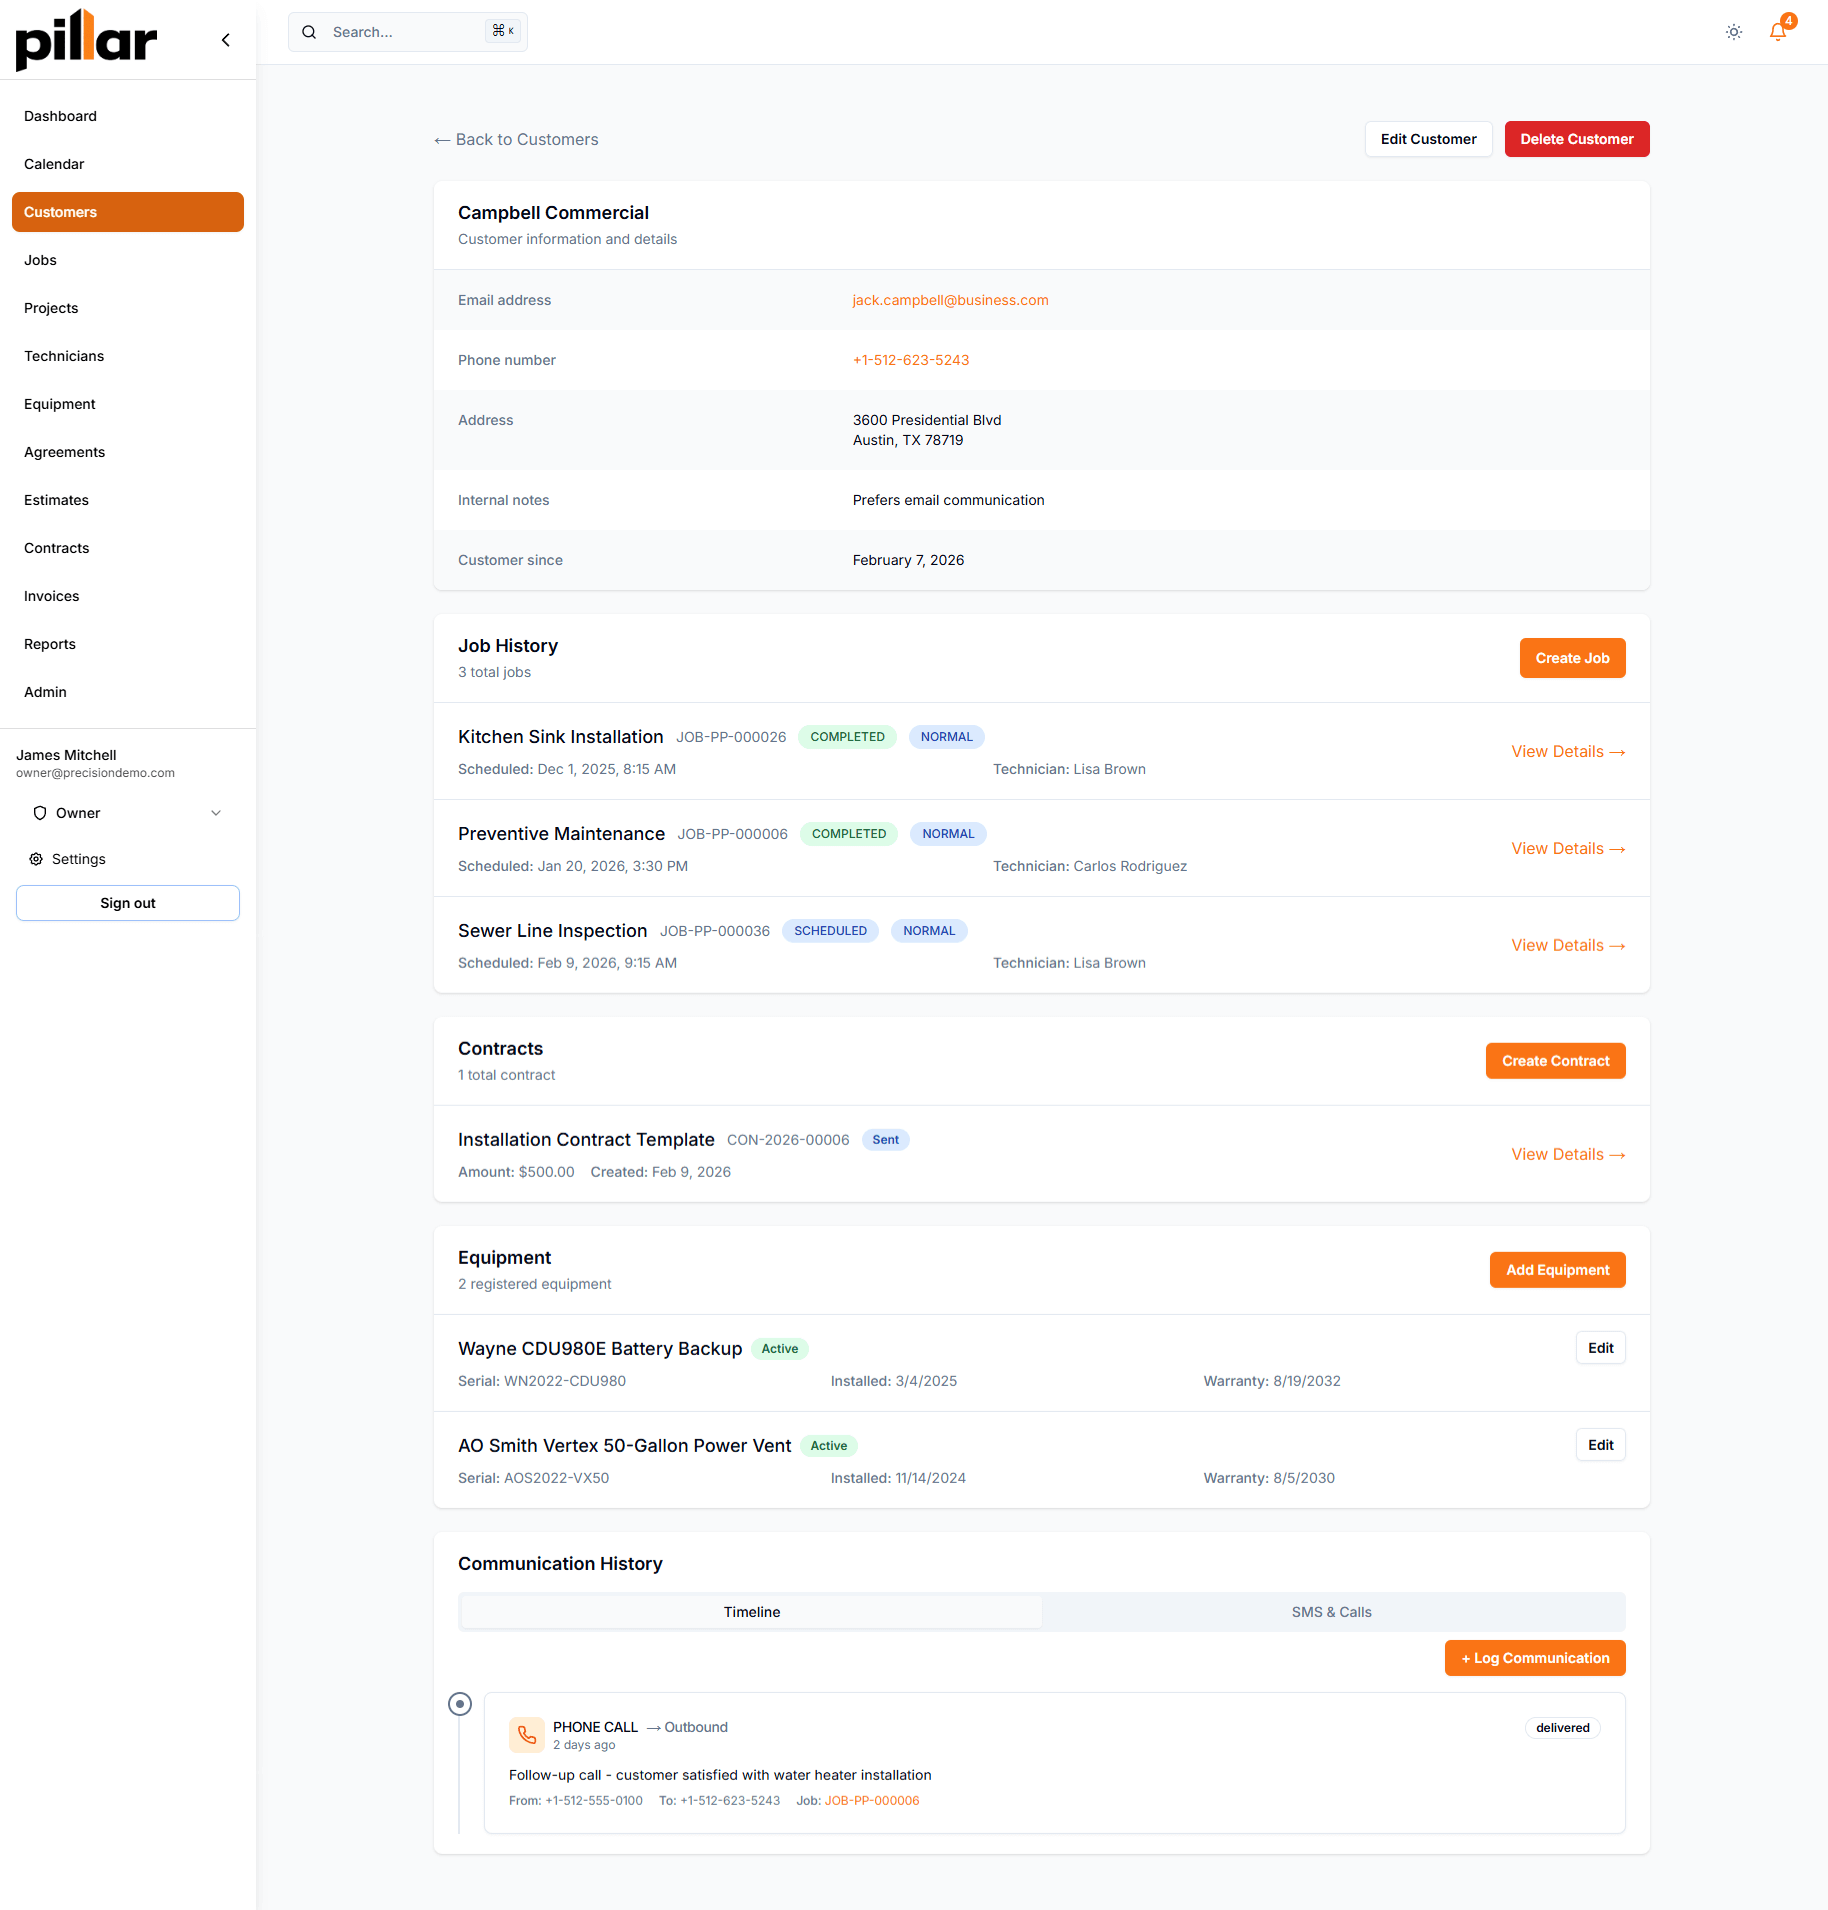Expand the Owner role dropdown

[216, 813]
